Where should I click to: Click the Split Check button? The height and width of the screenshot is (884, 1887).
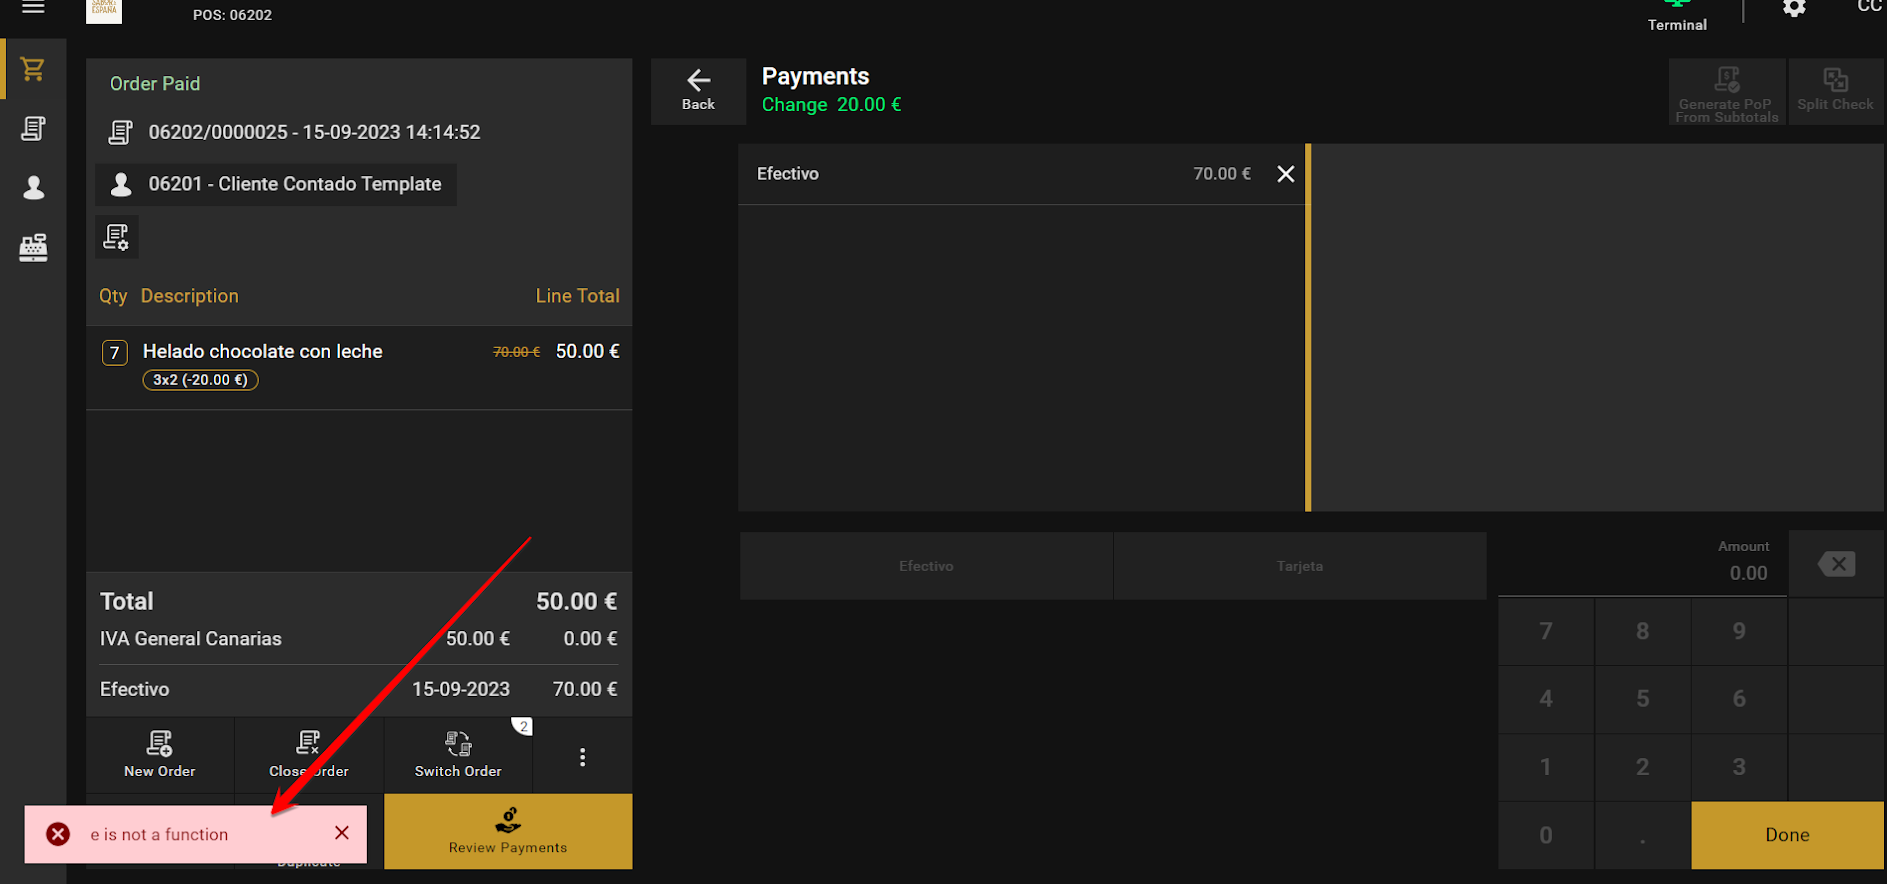pos(1835,92)
